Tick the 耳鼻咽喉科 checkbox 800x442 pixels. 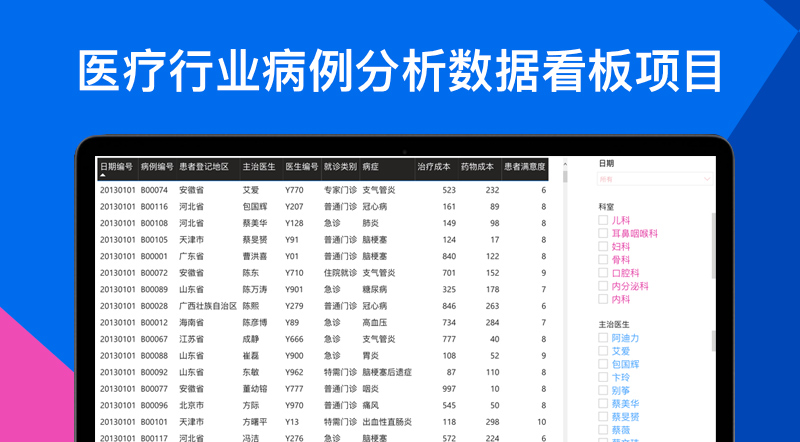click(x=603, y=233)
